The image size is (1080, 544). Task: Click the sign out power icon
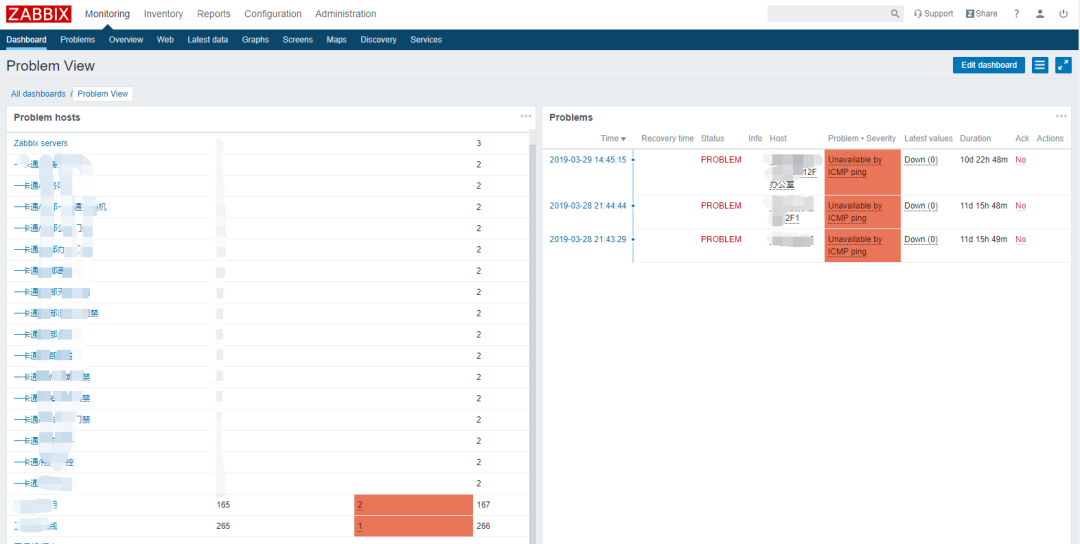point(1063,14)
